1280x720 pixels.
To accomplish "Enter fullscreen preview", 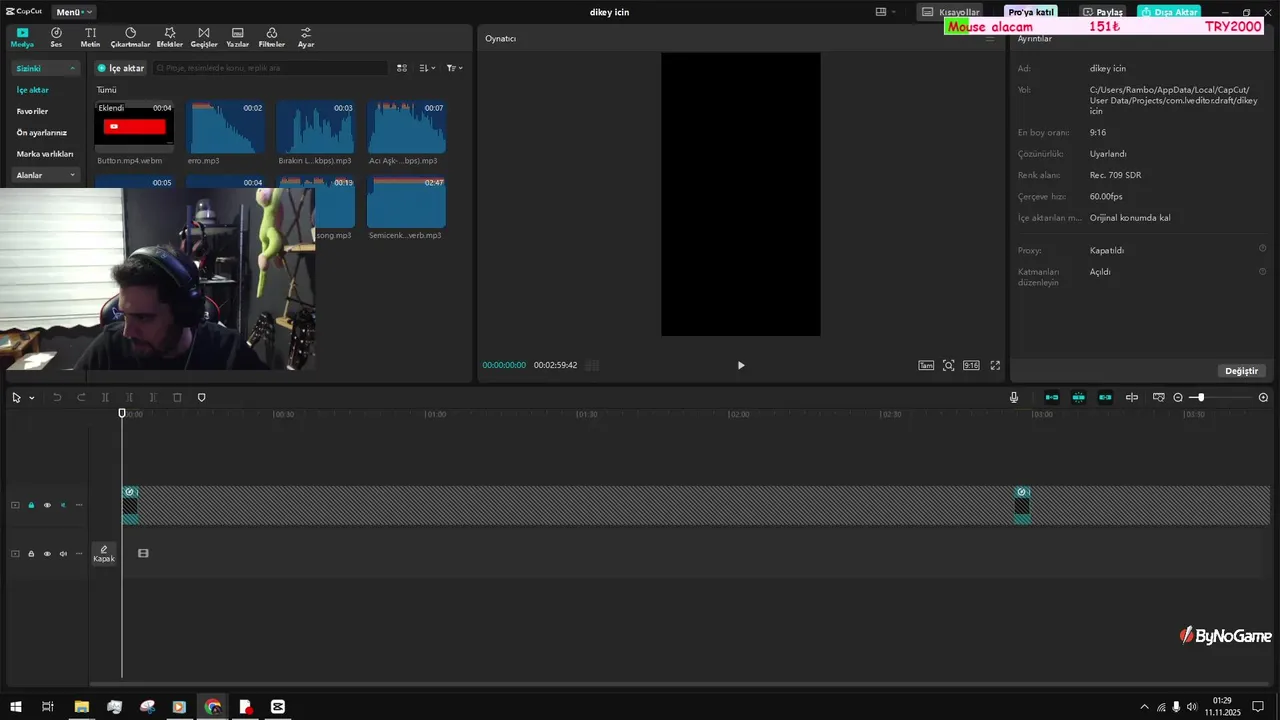I will 995,365.
